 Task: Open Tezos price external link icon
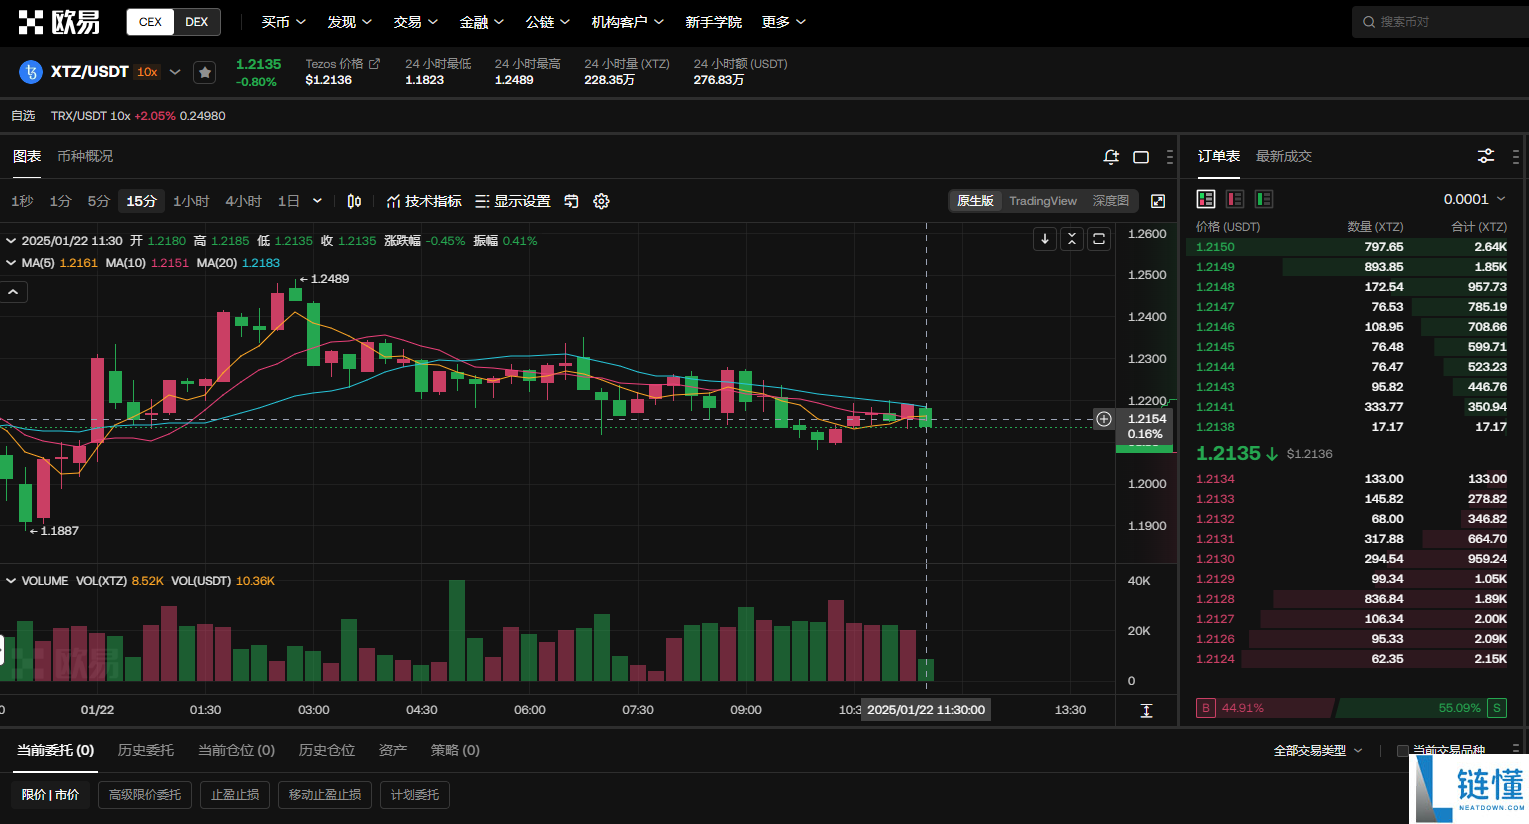pos(375,63)
